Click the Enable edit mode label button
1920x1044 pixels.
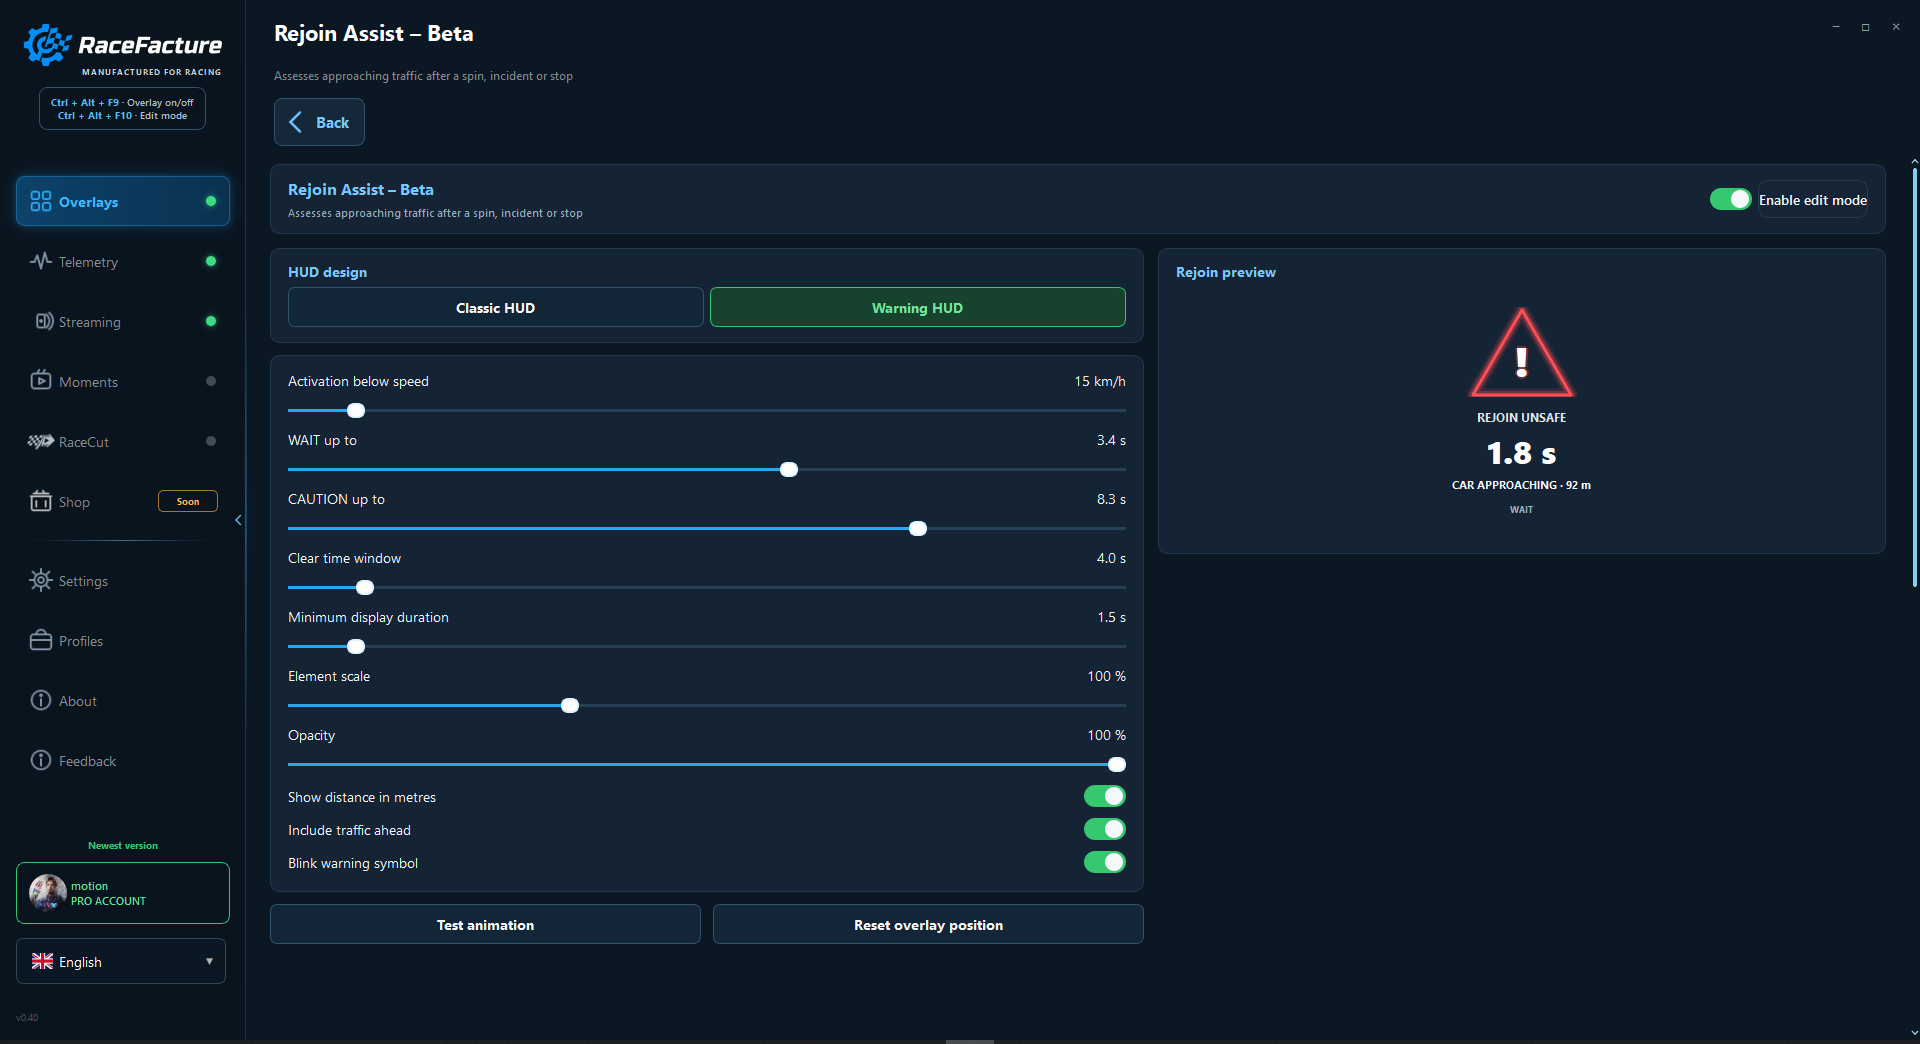coord(1812,200)
